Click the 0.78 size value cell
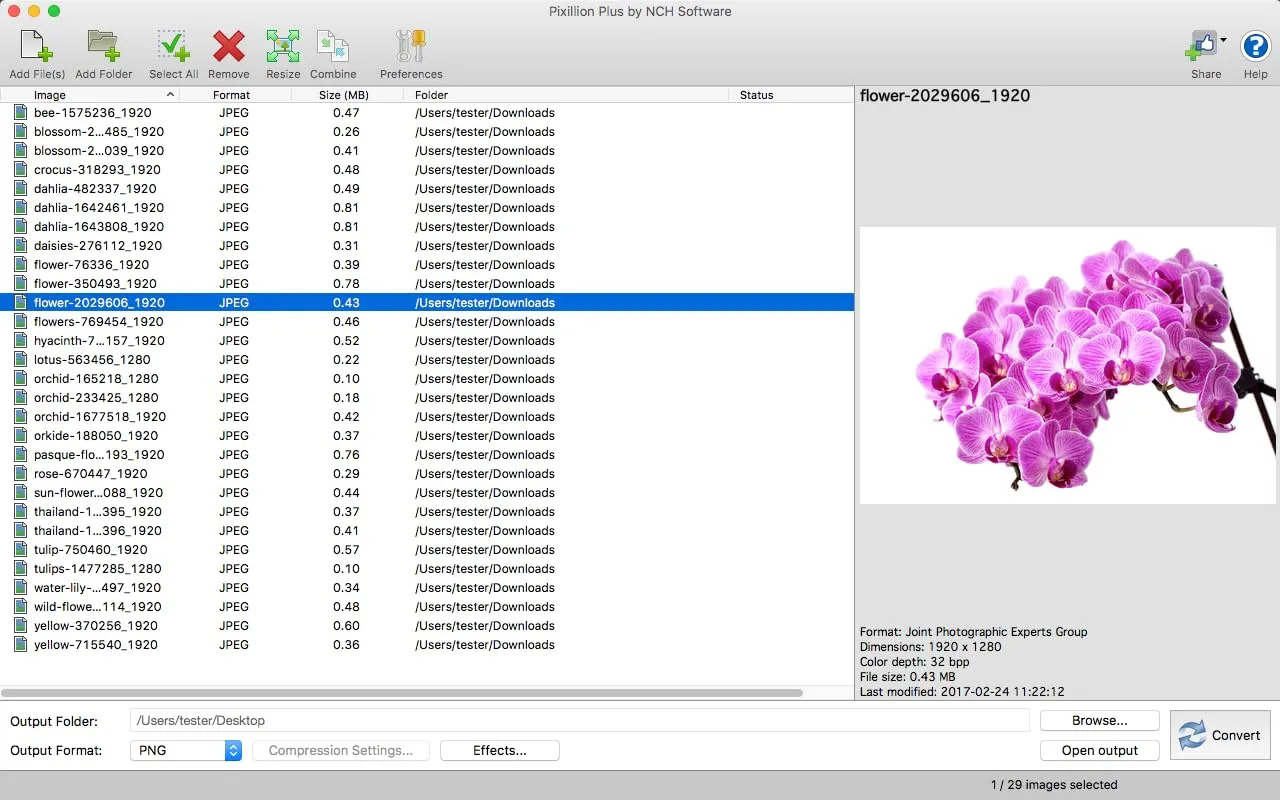 click(347, 284)
